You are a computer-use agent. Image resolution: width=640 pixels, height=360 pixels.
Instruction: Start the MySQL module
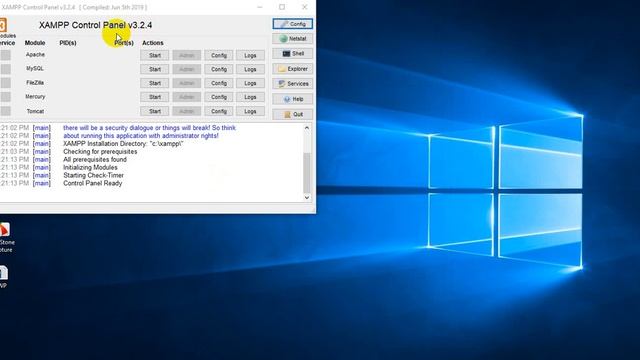(155, 69)
